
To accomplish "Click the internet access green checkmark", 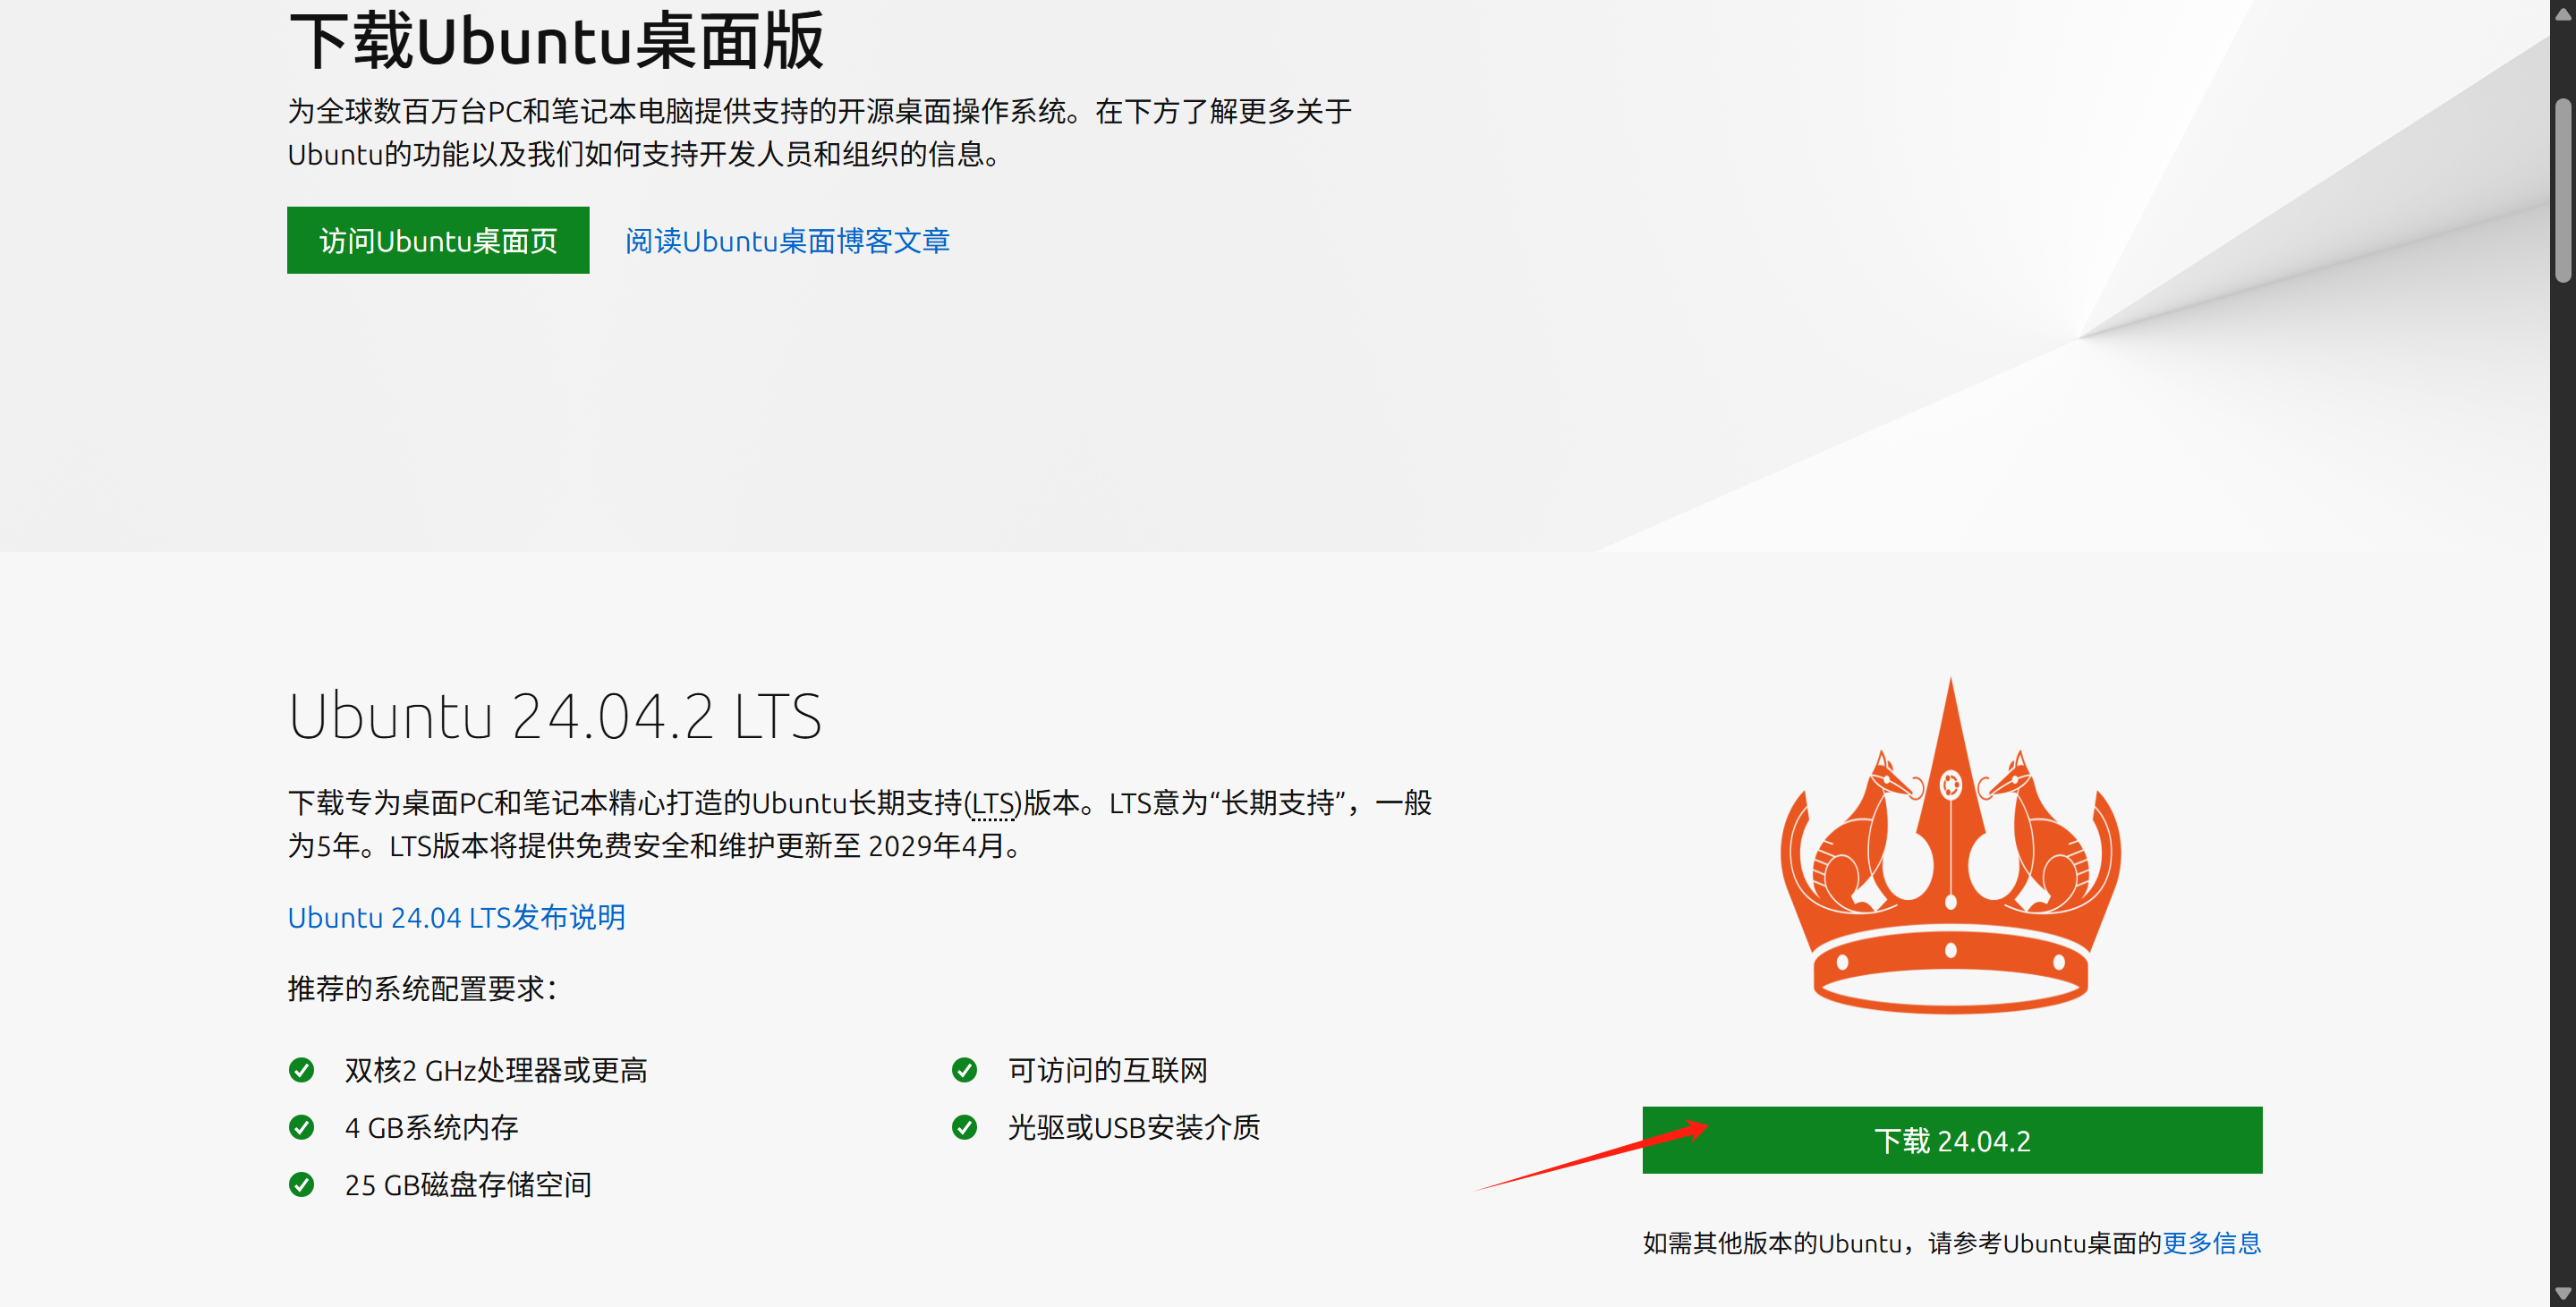I will click(x=964, y=1070).
